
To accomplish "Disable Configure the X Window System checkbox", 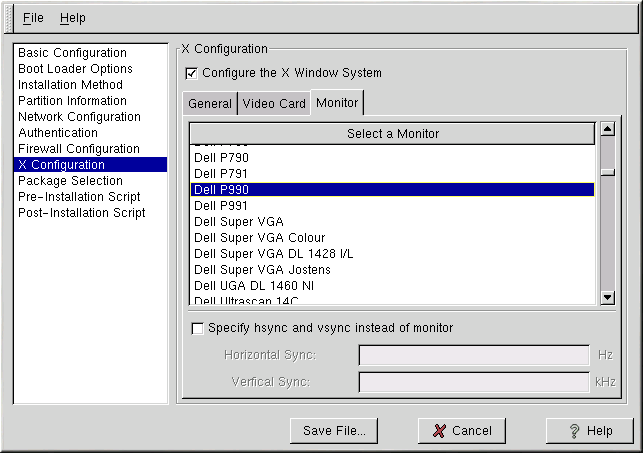I will click(192, 73).
